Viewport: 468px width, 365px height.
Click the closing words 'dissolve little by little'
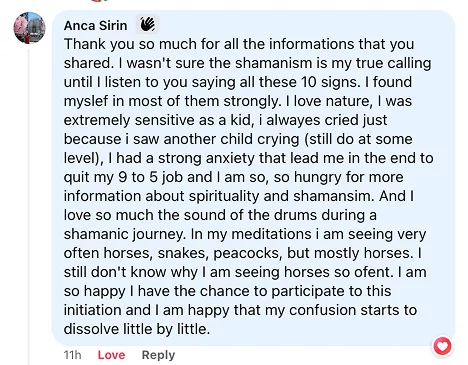coord(137,329)
